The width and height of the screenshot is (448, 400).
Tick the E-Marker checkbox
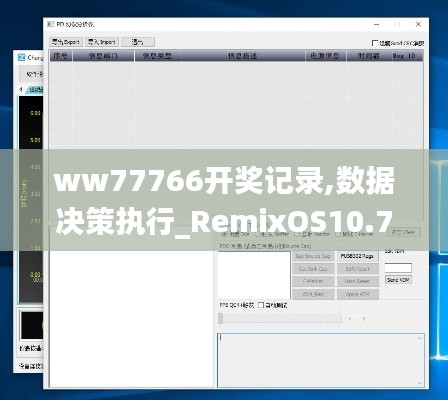[338, 234]
